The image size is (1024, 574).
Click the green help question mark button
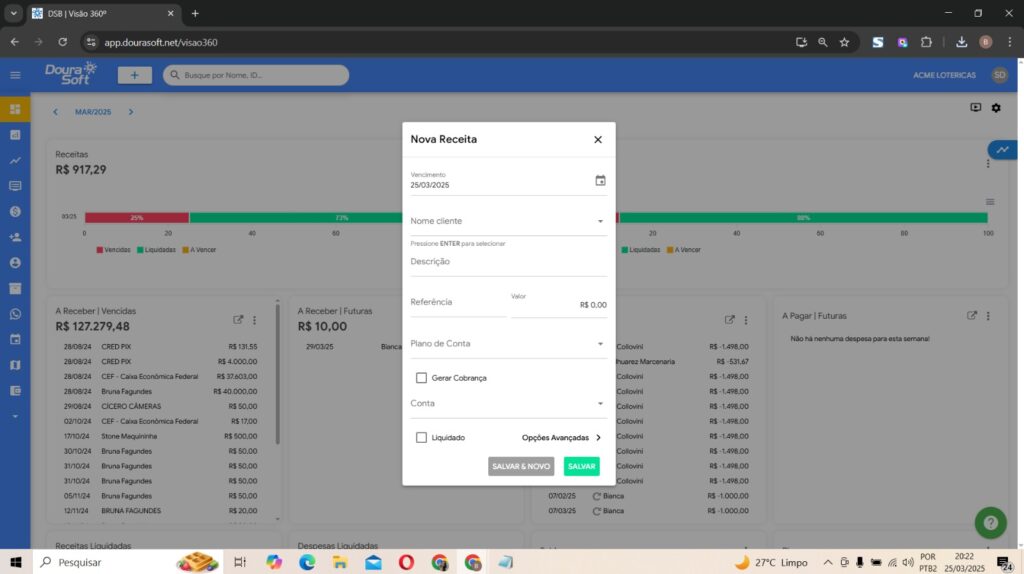tap(990, 523)
